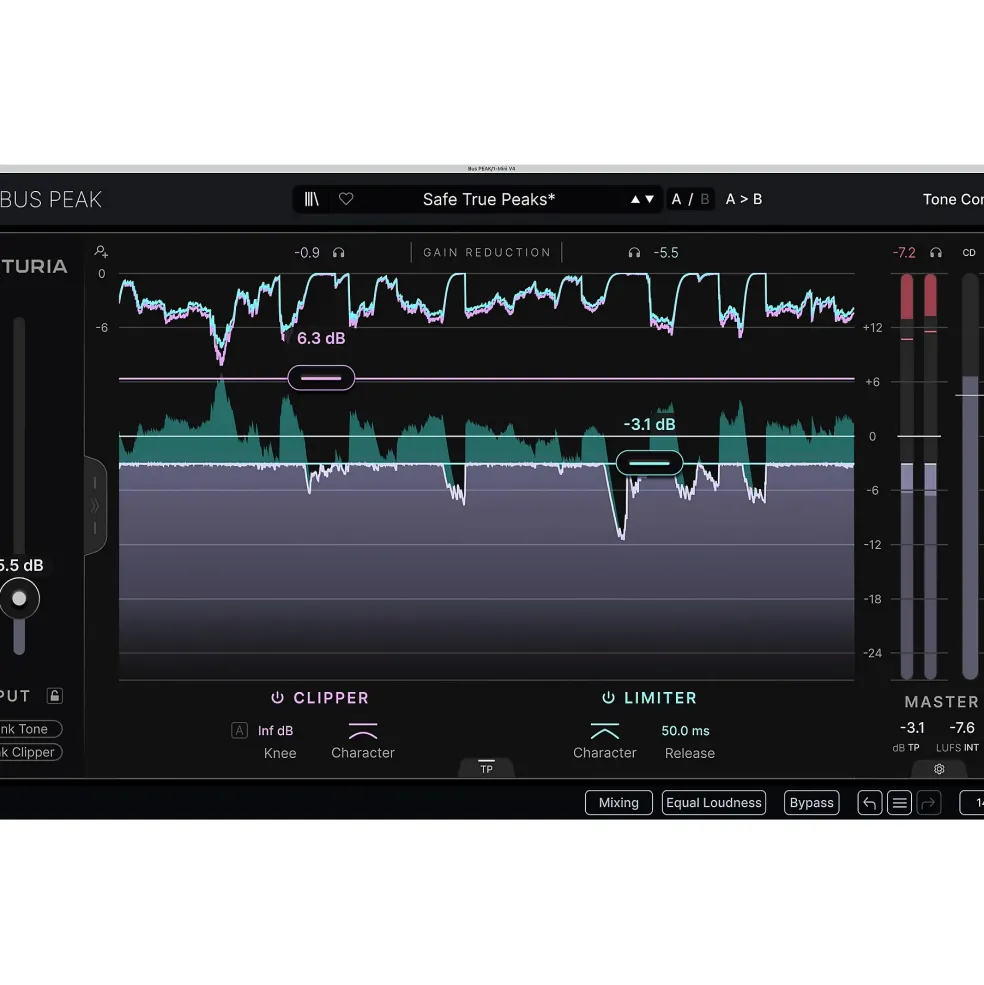Grab the teal limiter threshold handle

coord(649,464)
